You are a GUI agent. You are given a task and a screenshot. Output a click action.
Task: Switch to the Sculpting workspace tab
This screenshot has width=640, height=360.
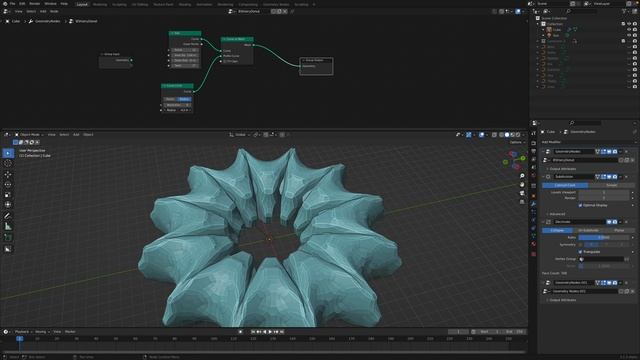click(x=119, y=4)
